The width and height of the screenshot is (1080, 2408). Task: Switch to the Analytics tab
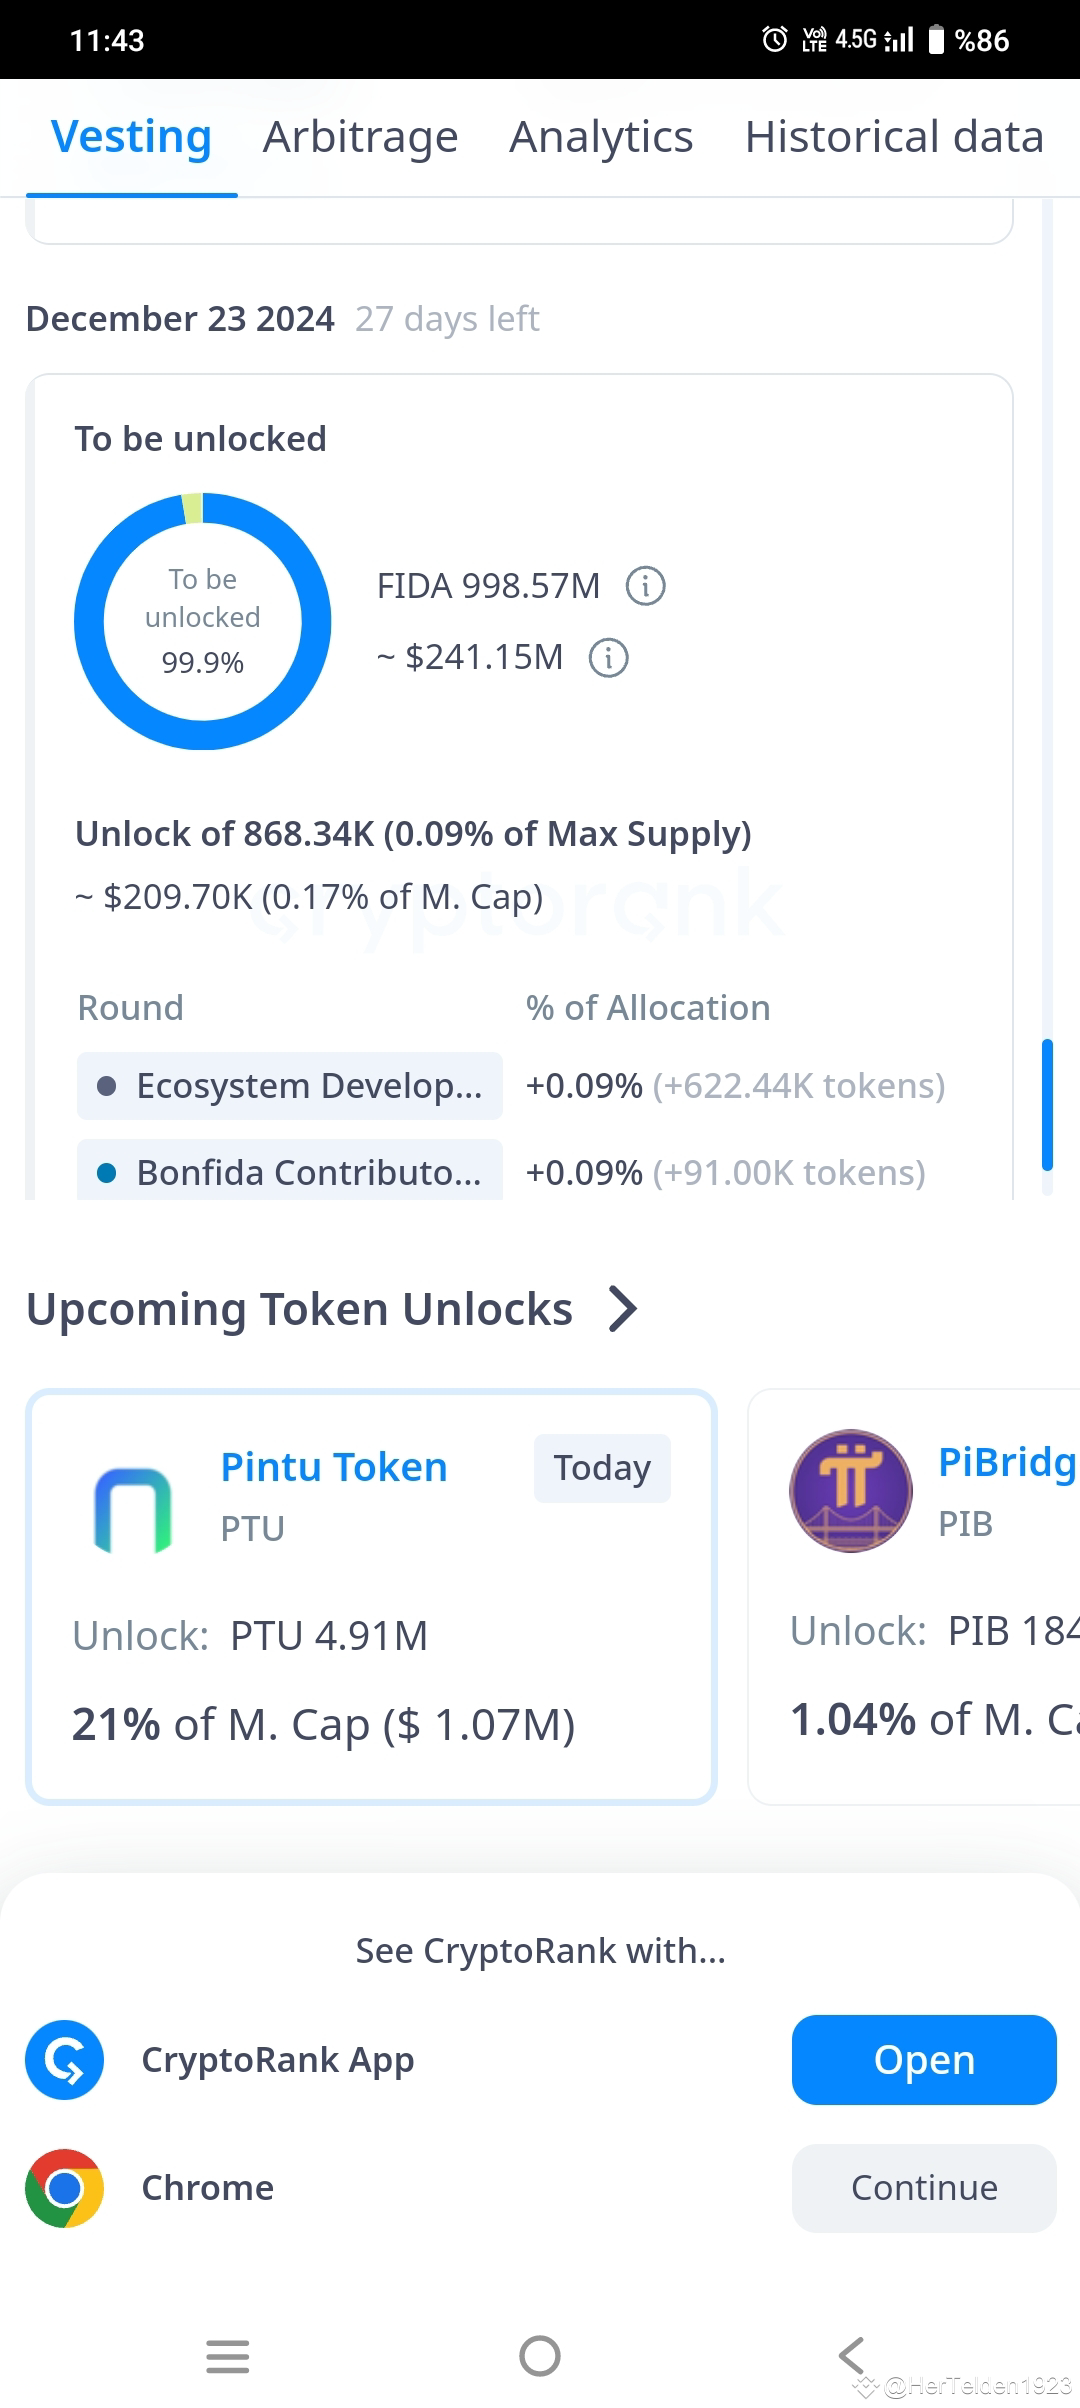pyautogui.click(x=601, y=137)
